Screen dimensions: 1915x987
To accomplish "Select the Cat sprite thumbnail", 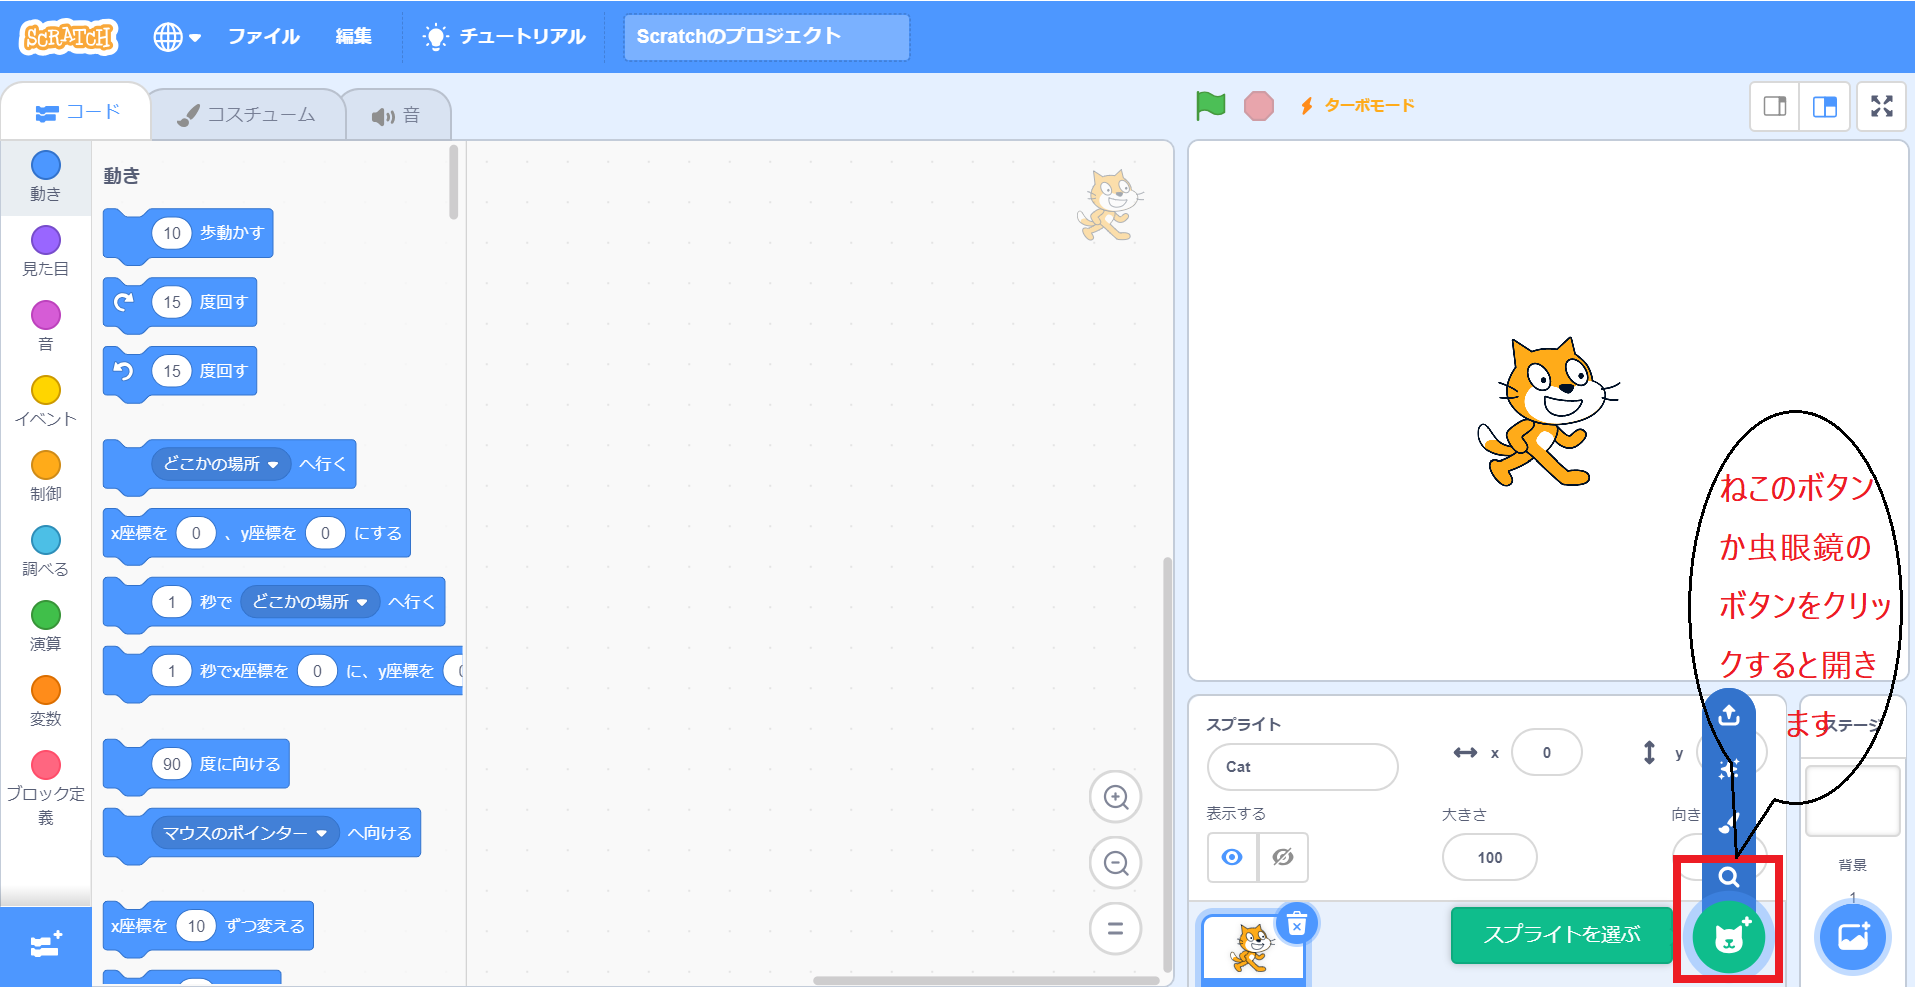I will tap(1252, 948).
